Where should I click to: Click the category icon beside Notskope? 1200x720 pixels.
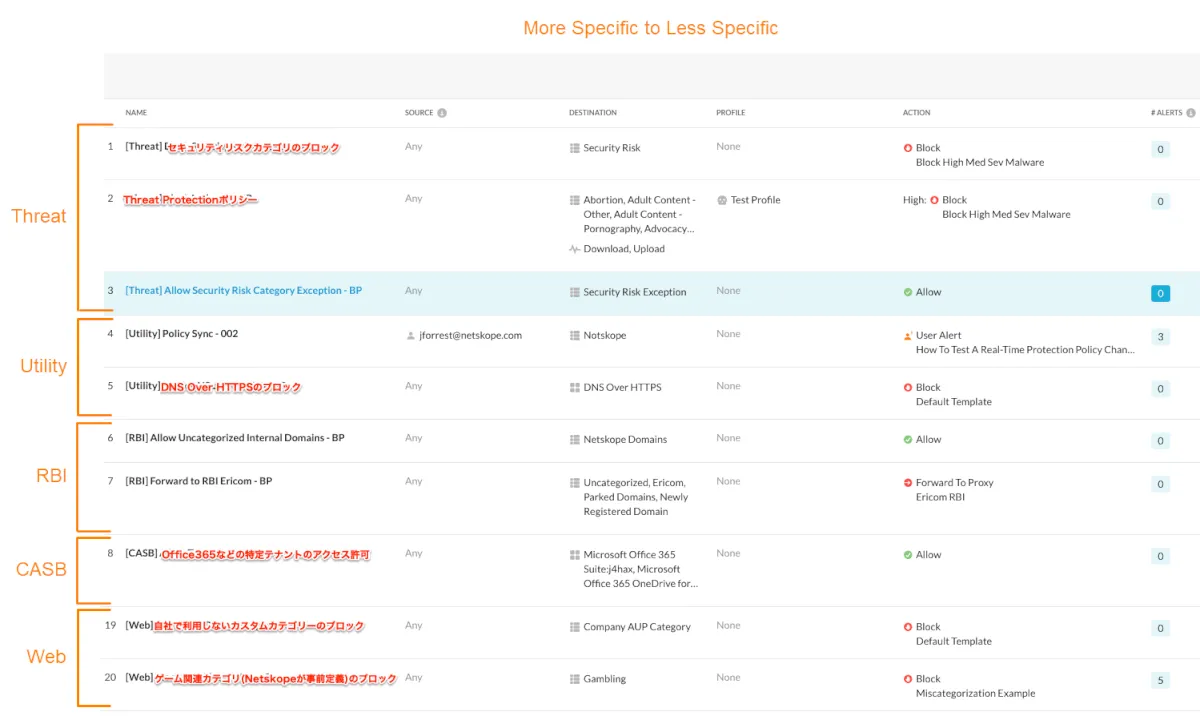(575, 336)
